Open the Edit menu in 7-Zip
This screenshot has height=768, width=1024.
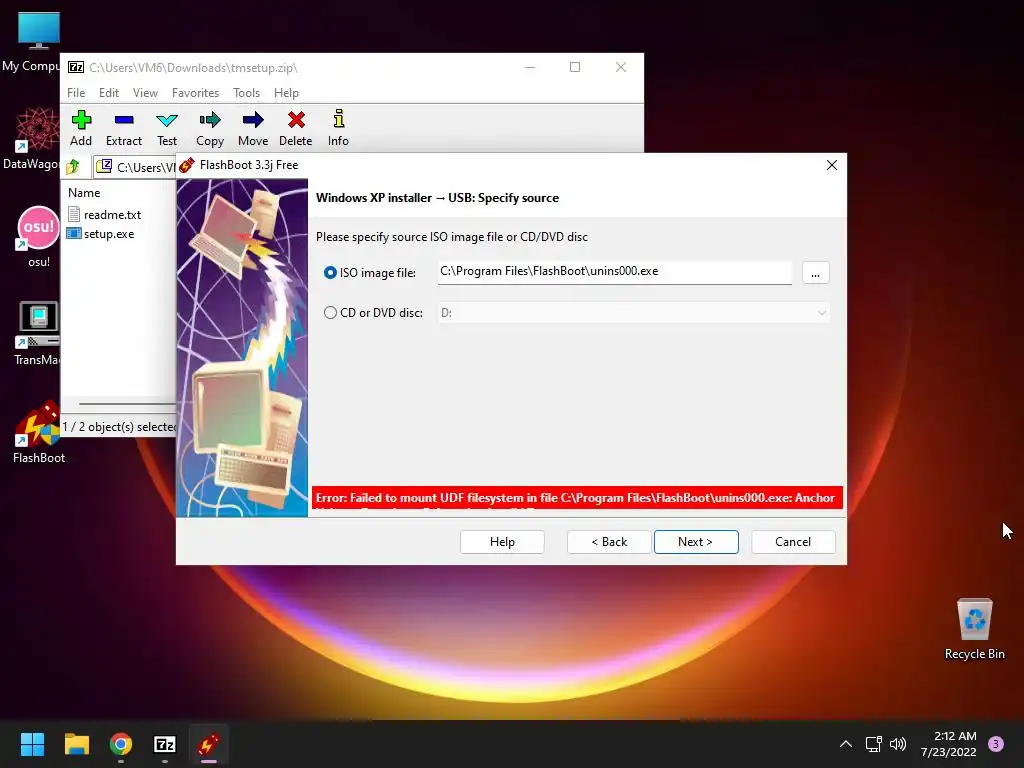[108, 93]
